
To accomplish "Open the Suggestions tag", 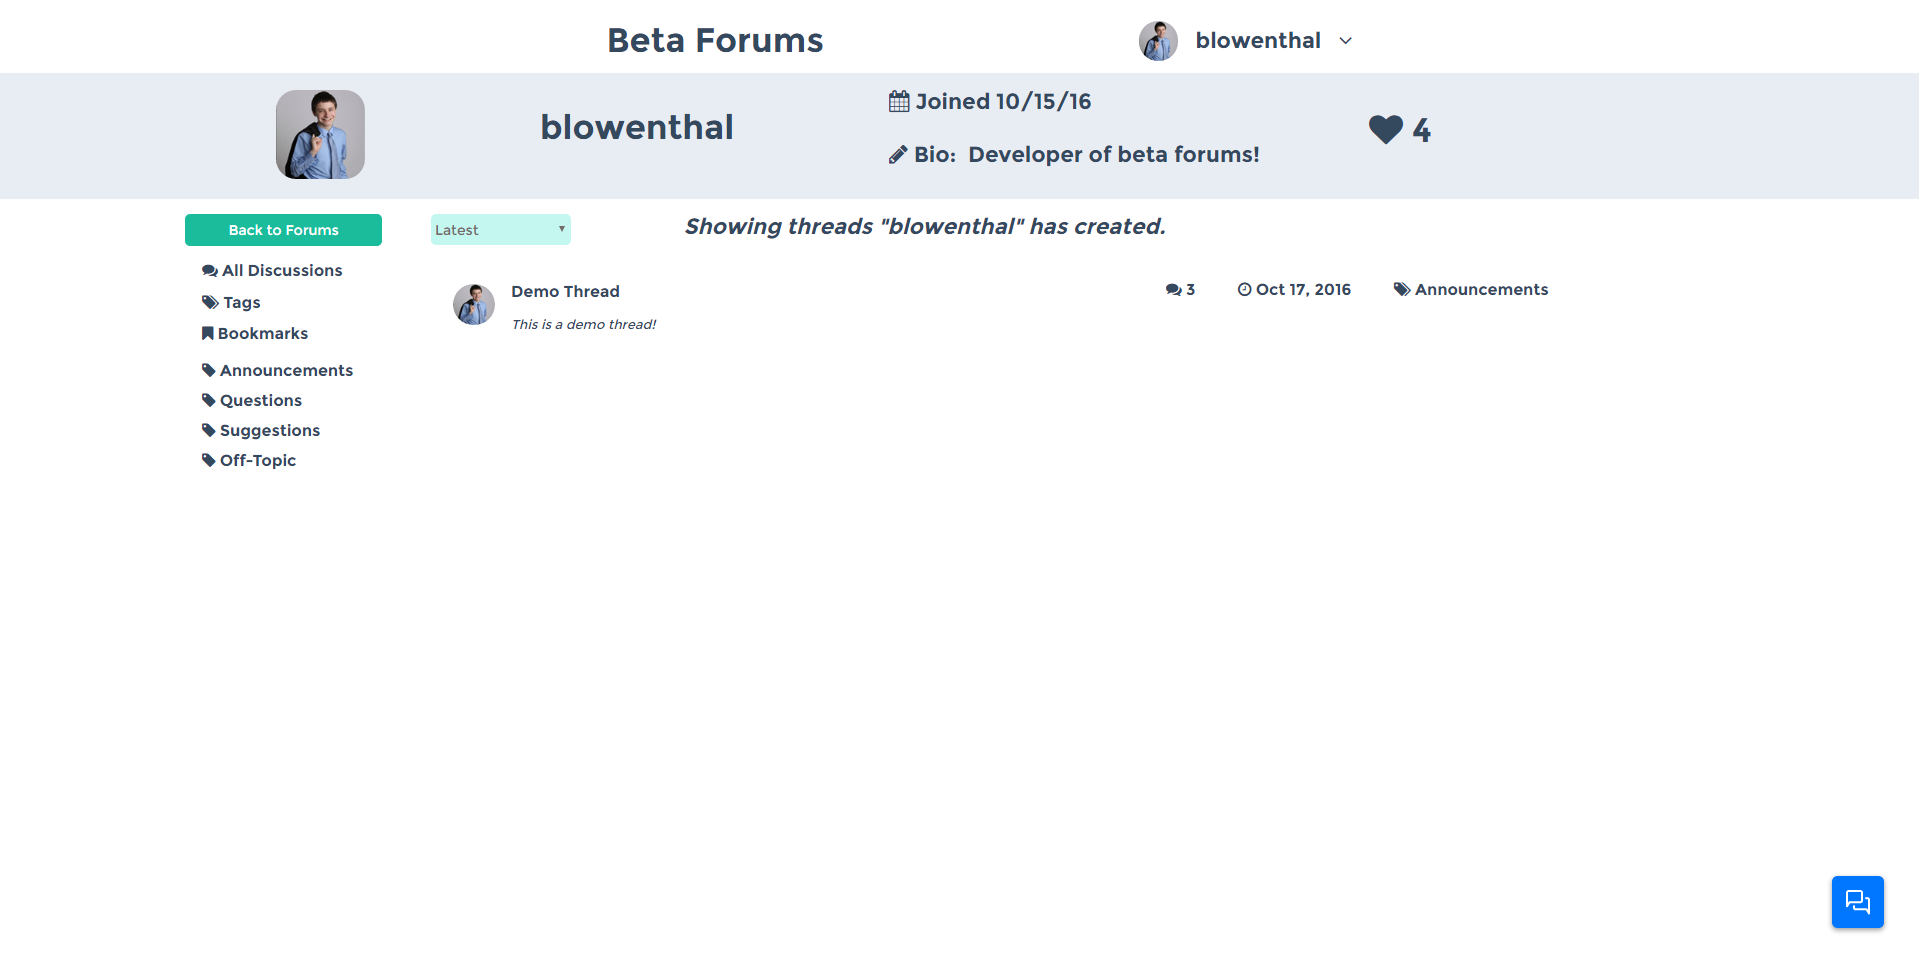I will pos(269,431).
